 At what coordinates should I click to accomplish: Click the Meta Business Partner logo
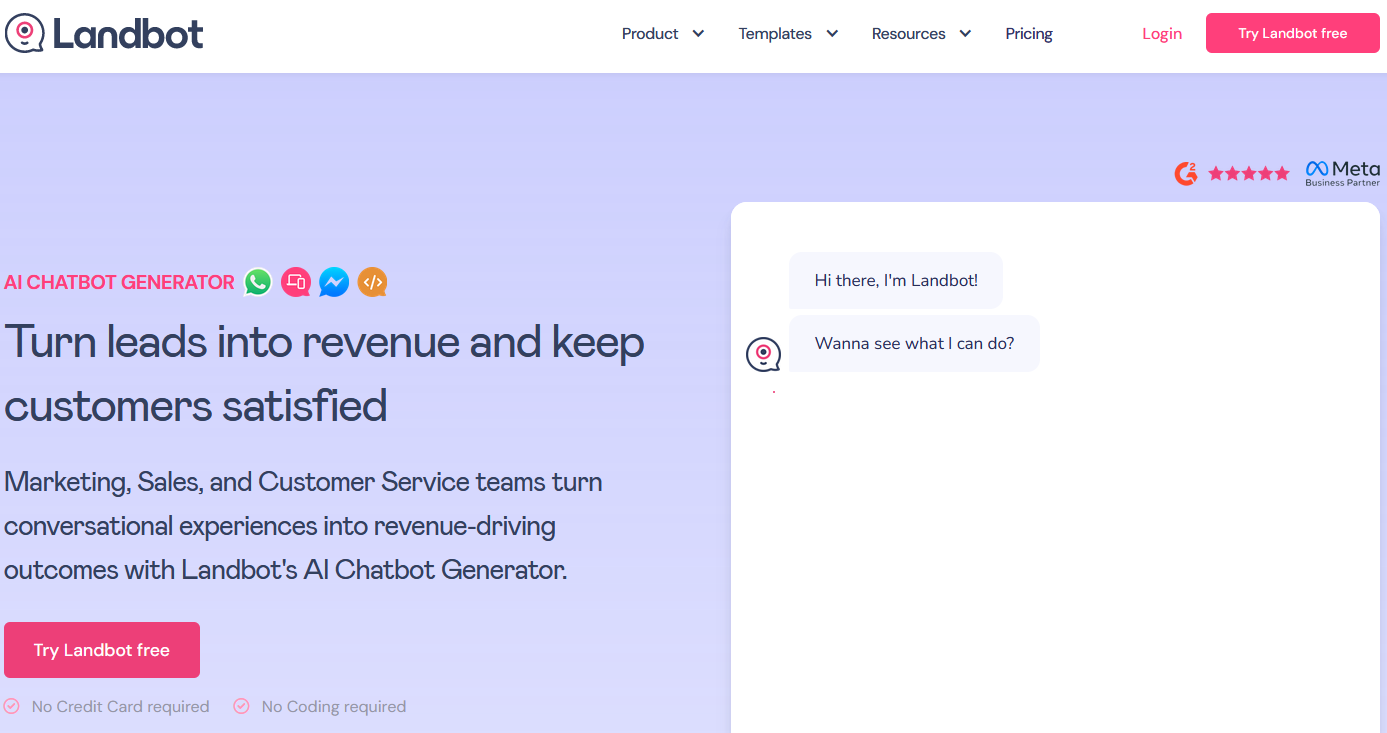point(1342,173)
